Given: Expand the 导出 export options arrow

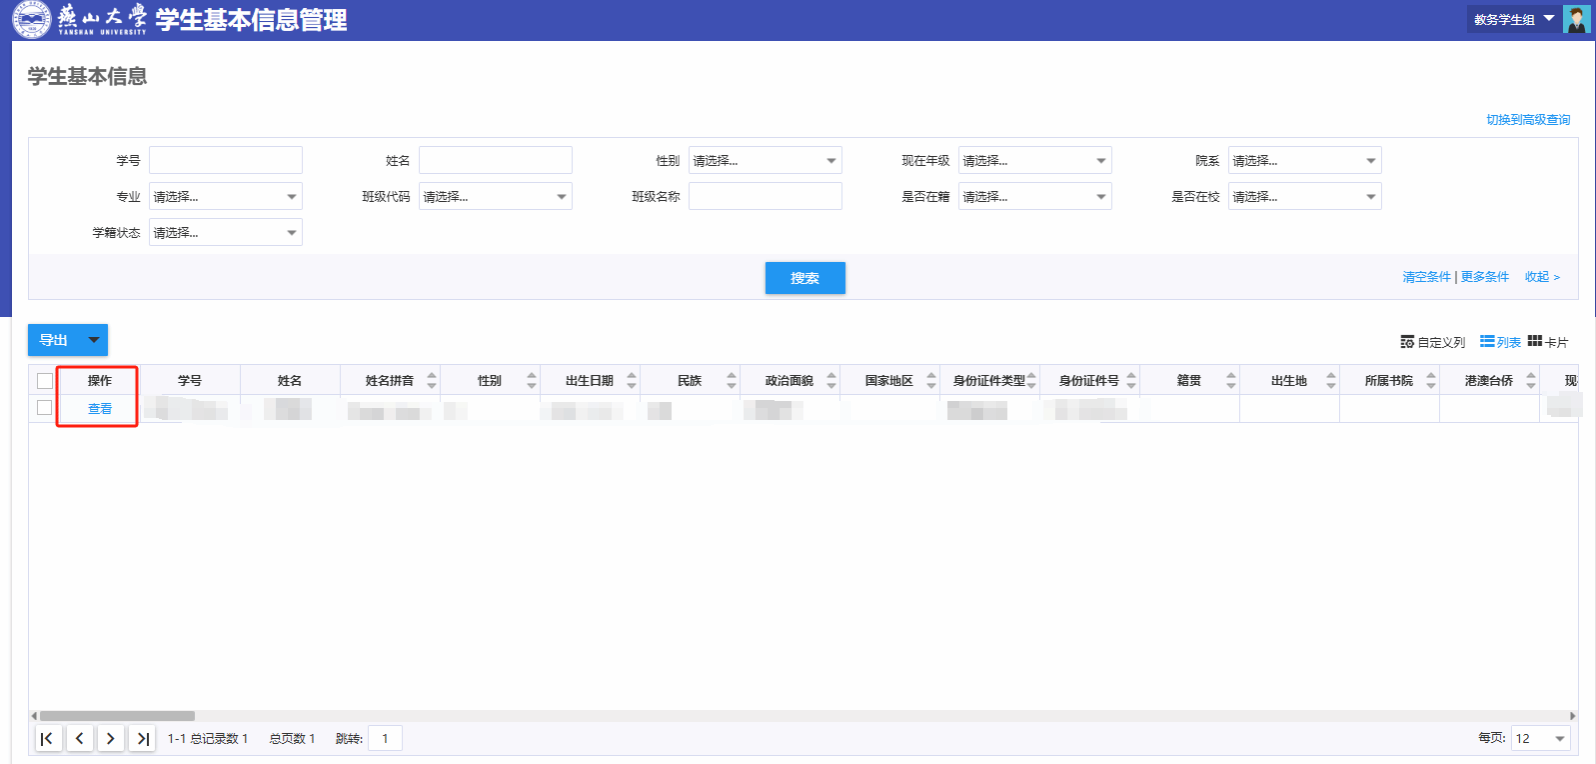Looking at the screenshot, I should pos(94,341).
